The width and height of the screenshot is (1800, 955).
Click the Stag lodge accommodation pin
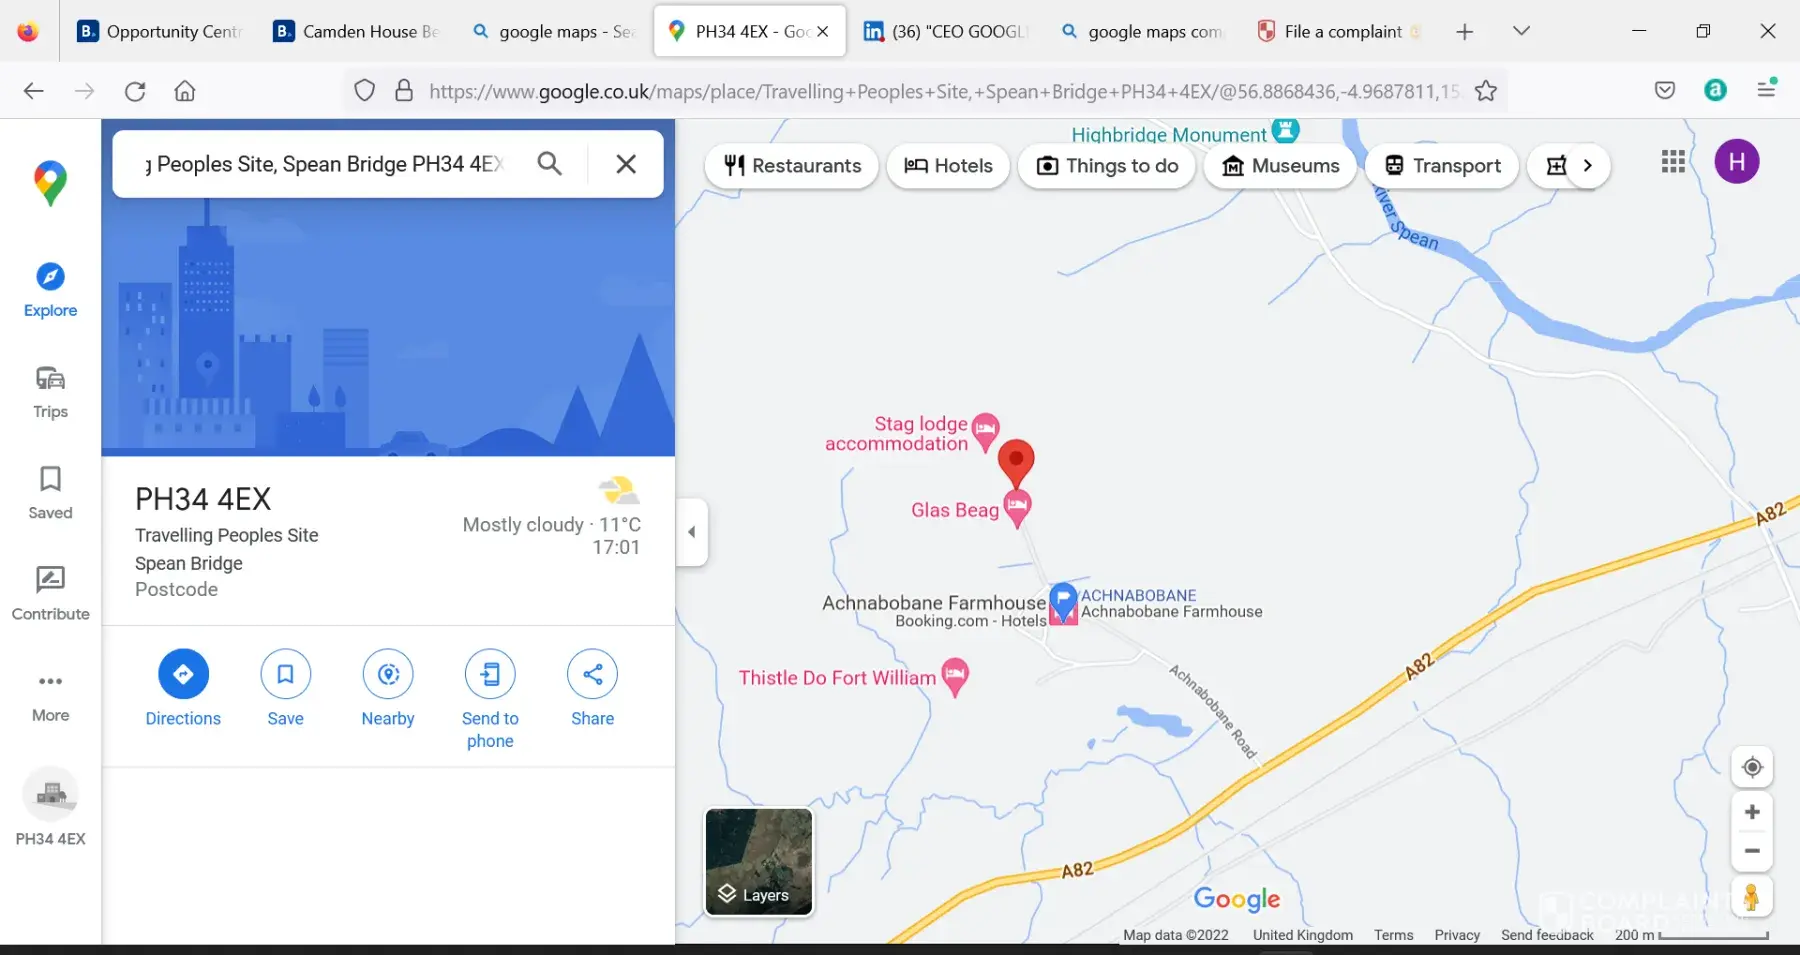click(985, 431)
